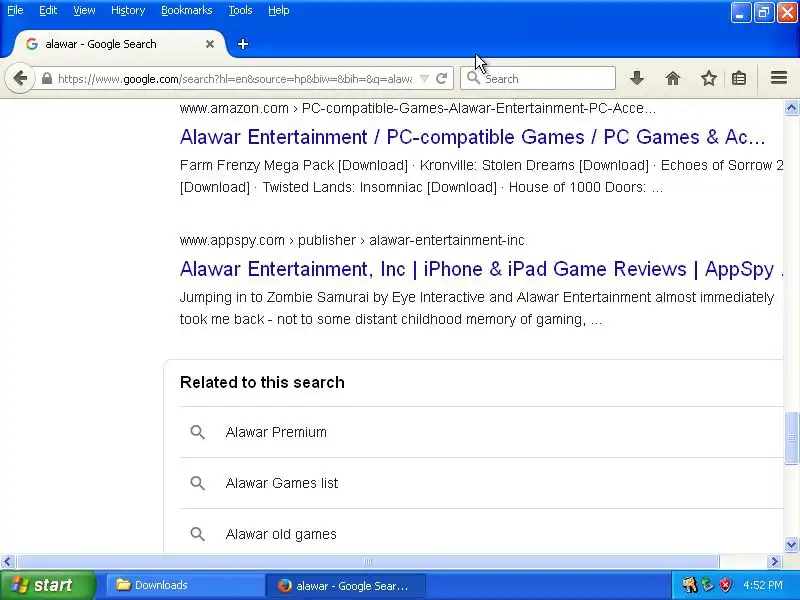Close the alawar Google Search tab
Image resolution: width=800 pixels, height=600 pixels.
click(210, 44)
